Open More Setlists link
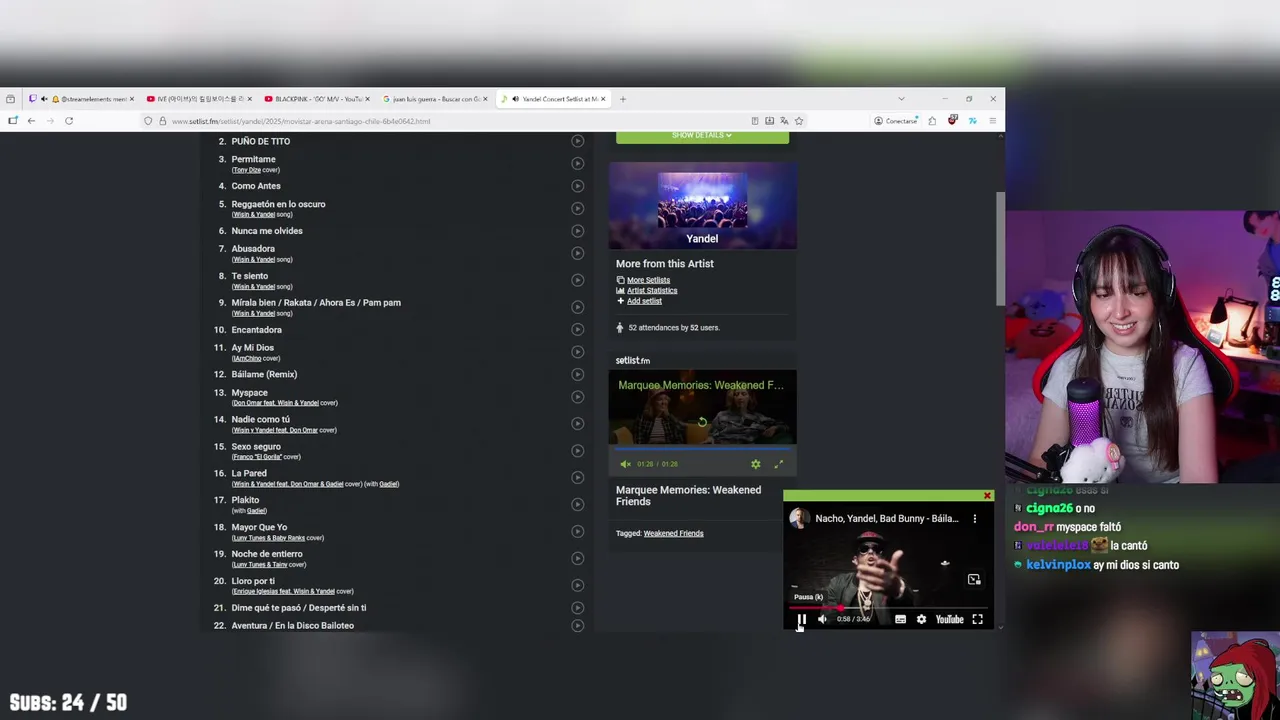This screenshot has width=1280, height=720. (x=648, y=280)
